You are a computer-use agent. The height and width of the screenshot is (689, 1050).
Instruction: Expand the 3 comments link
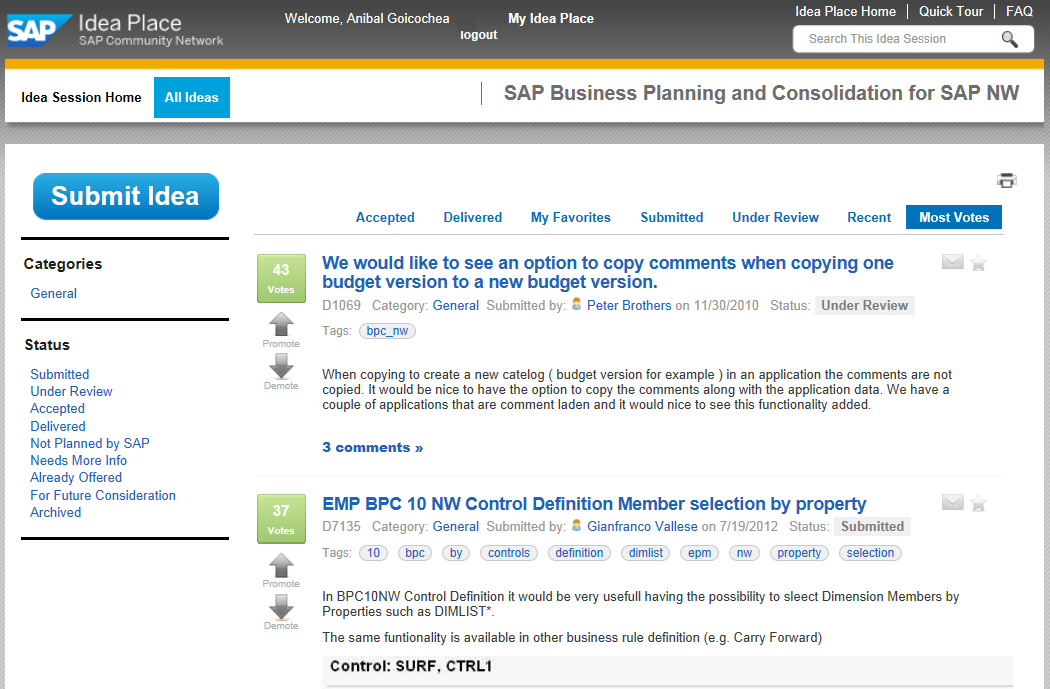tap(372, 447)
